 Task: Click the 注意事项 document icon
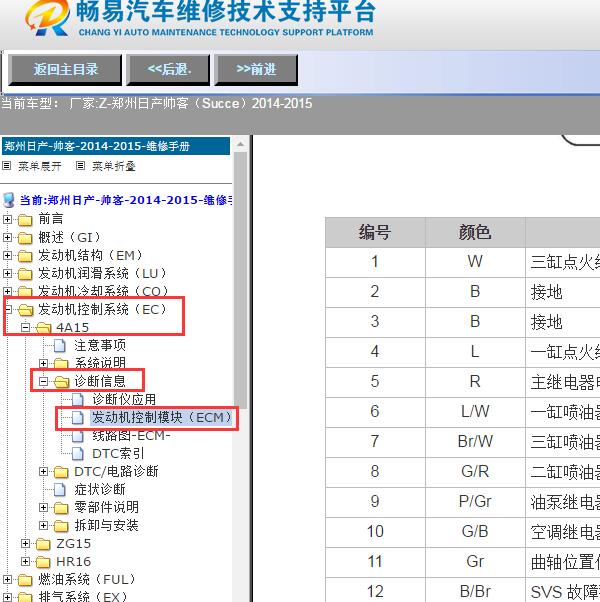coord(60,346)
